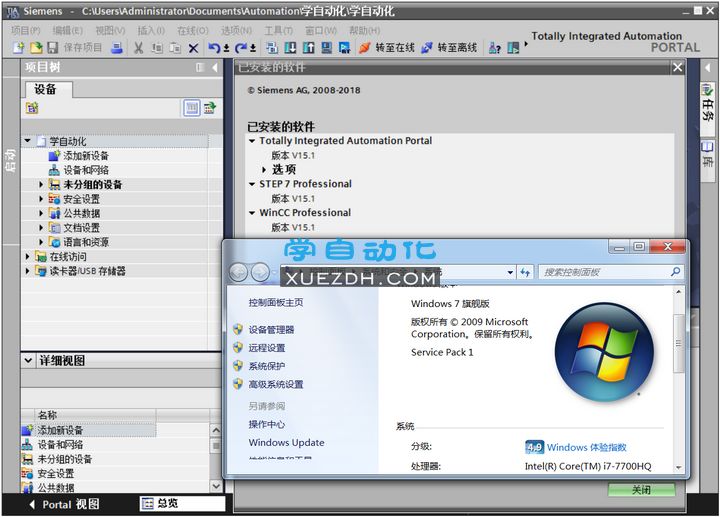Click the Copy toolbar icon

point(157,47)
